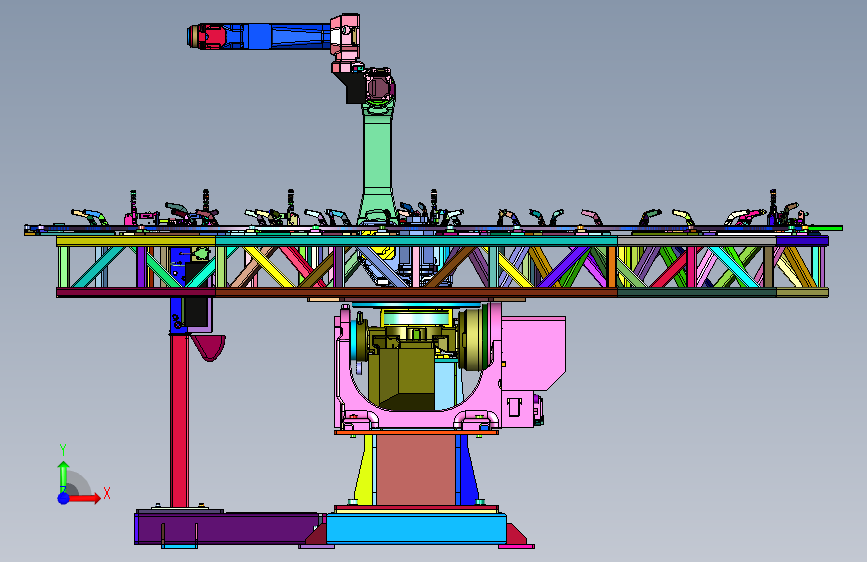The image size is (867, 562).
Task: Click the green Y axis arrow of triad
Action: (63, 475)
